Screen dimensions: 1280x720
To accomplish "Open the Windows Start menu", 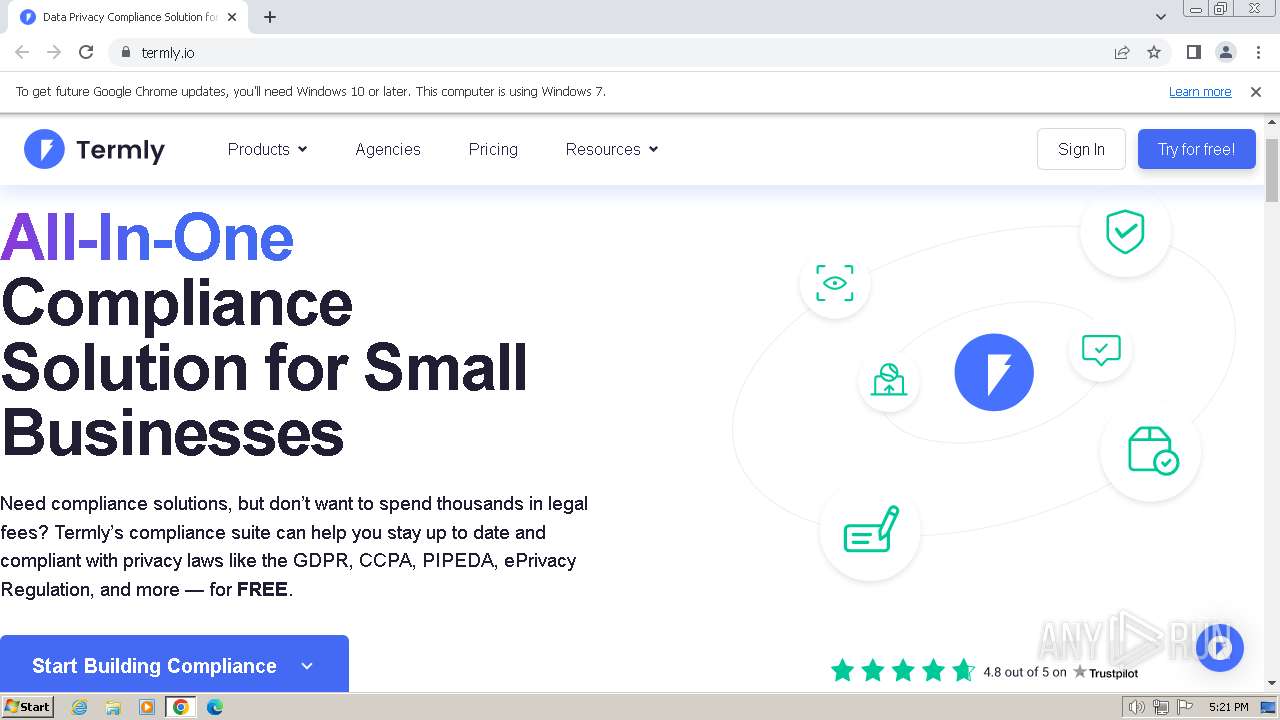I will [x=28, y=707].
